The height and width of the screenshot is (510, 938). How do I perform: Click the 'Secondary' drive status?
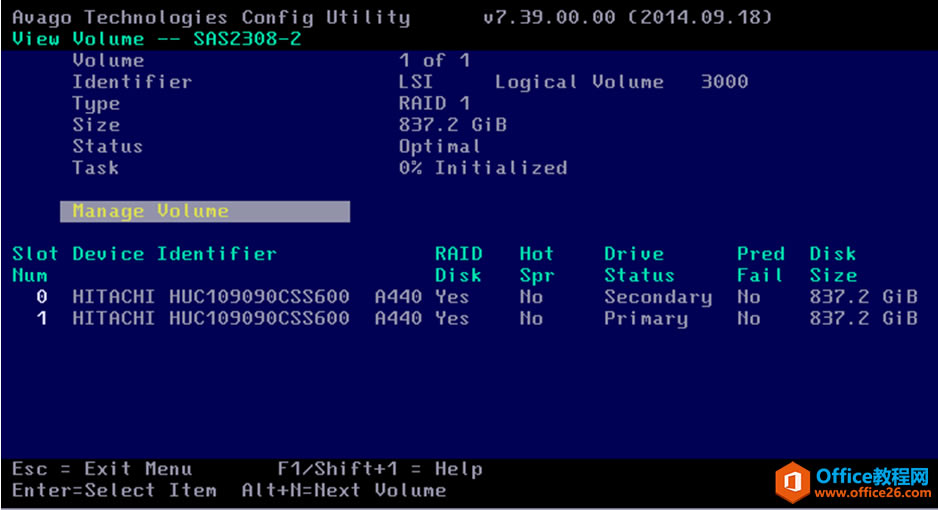pyautogui.click(x=658, y=298)
